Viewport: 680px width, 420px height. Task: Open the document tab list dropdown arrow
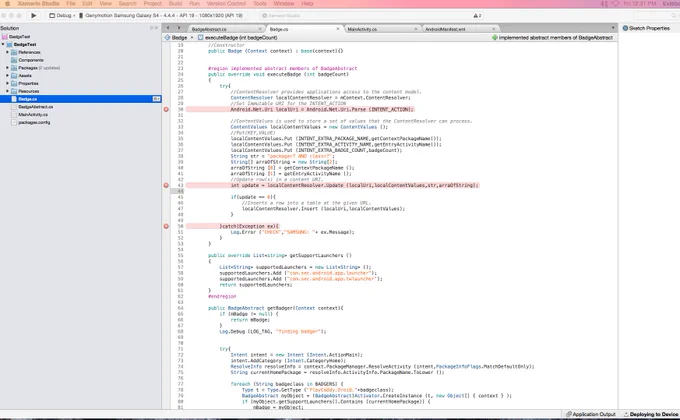[613, 28]
